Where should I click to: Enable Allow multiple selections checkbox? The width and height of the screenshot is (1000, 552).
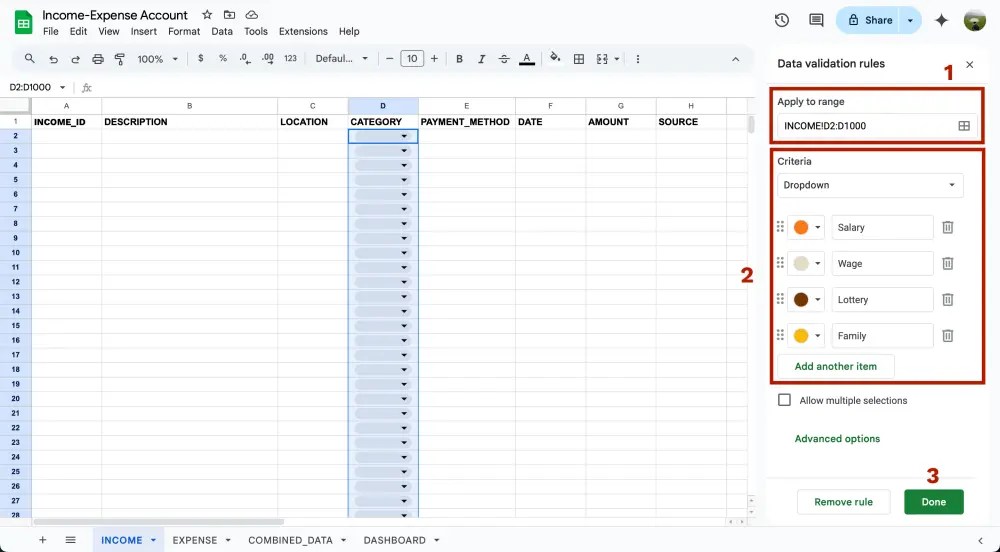click(785, 400)
